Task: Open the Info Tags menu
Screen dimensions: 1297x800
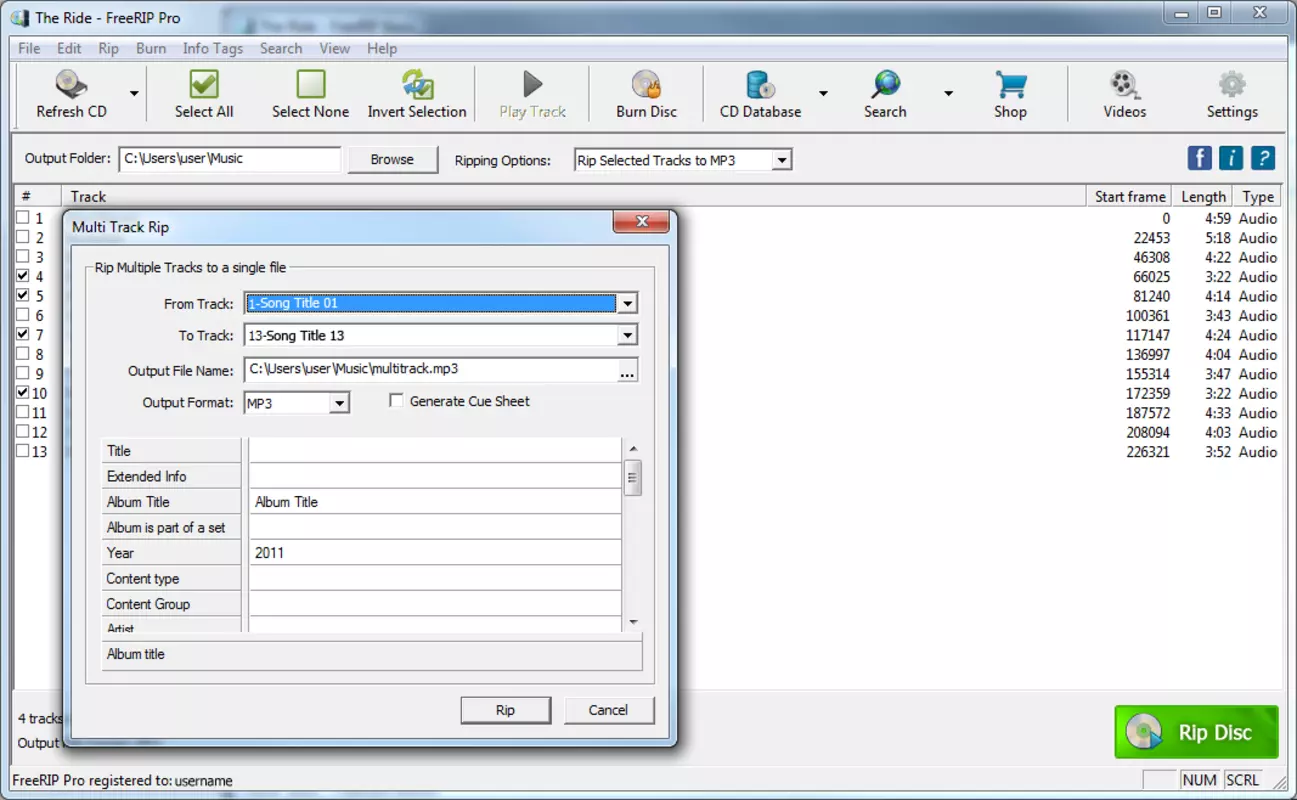Action: 213,48
